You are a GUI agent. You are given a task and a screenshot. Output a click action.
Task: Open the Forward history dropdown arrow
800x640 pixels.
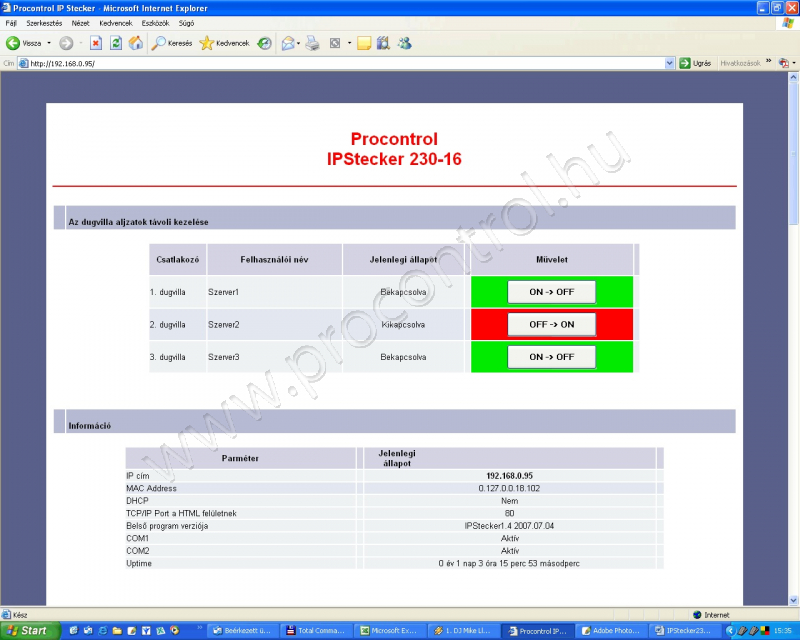81,43
